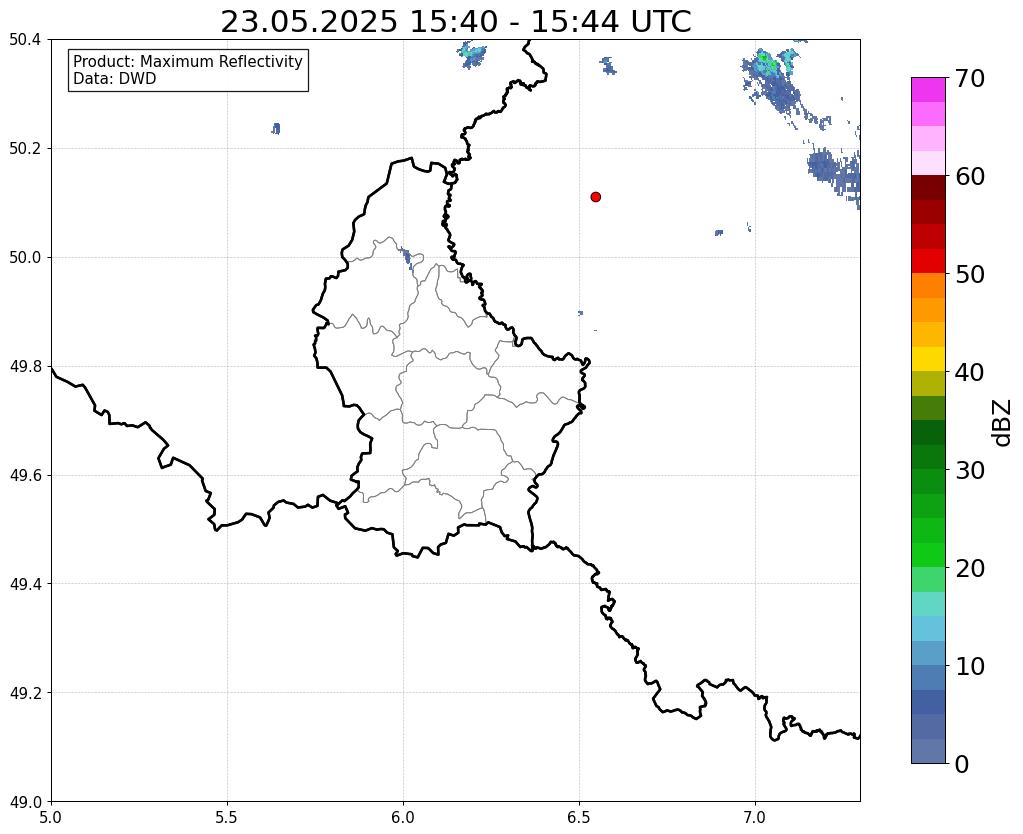1023x834 pixels.
Task: Click the colorbar tick label 50
Action: click(970, 274)
